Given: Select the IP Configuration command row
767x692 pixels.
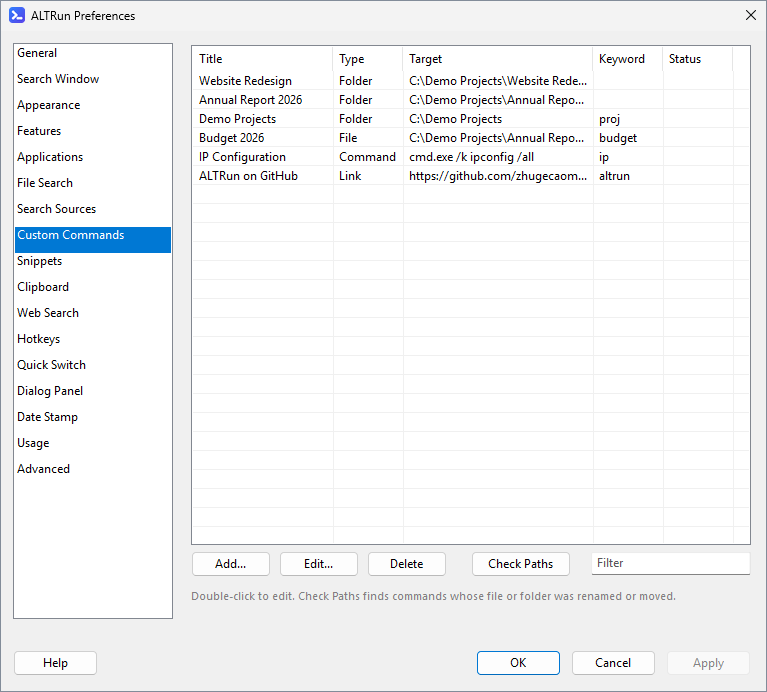Looking at the screenshot, I should pos(471,156).
